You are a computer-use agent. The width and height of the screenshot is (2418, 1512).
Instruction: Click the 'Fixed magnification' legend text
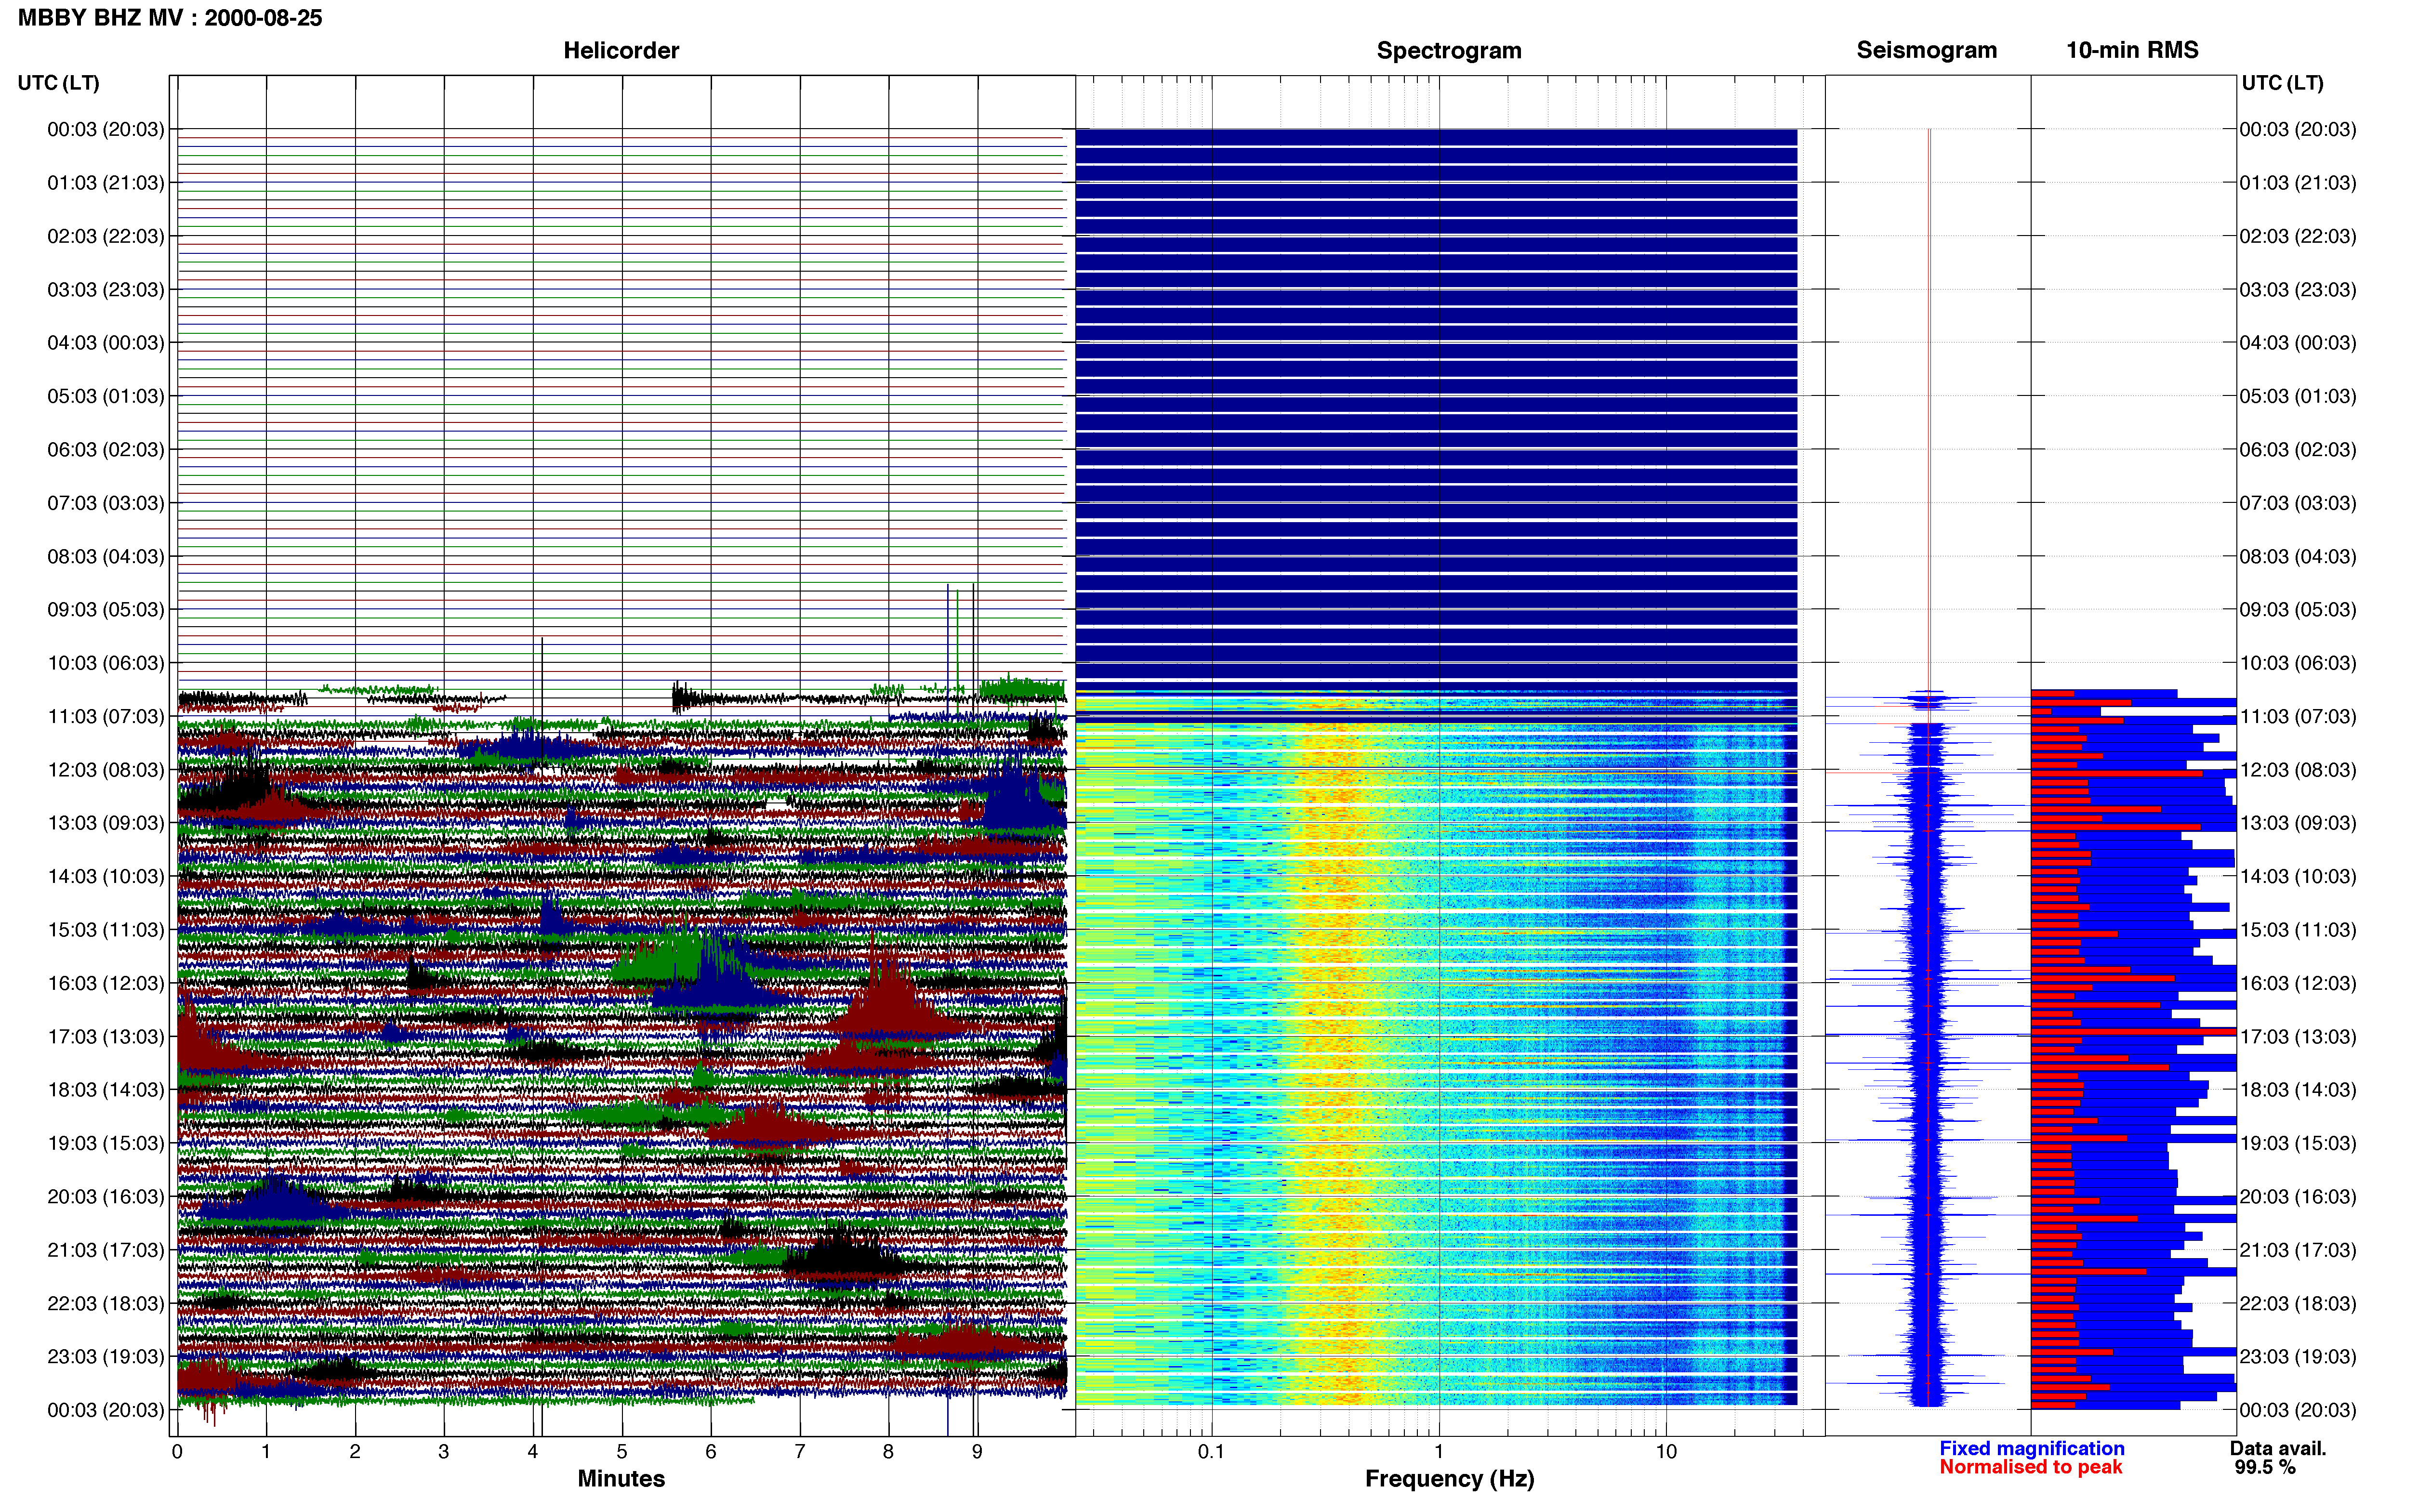pyautogui.click(x=2031, y=1448)
